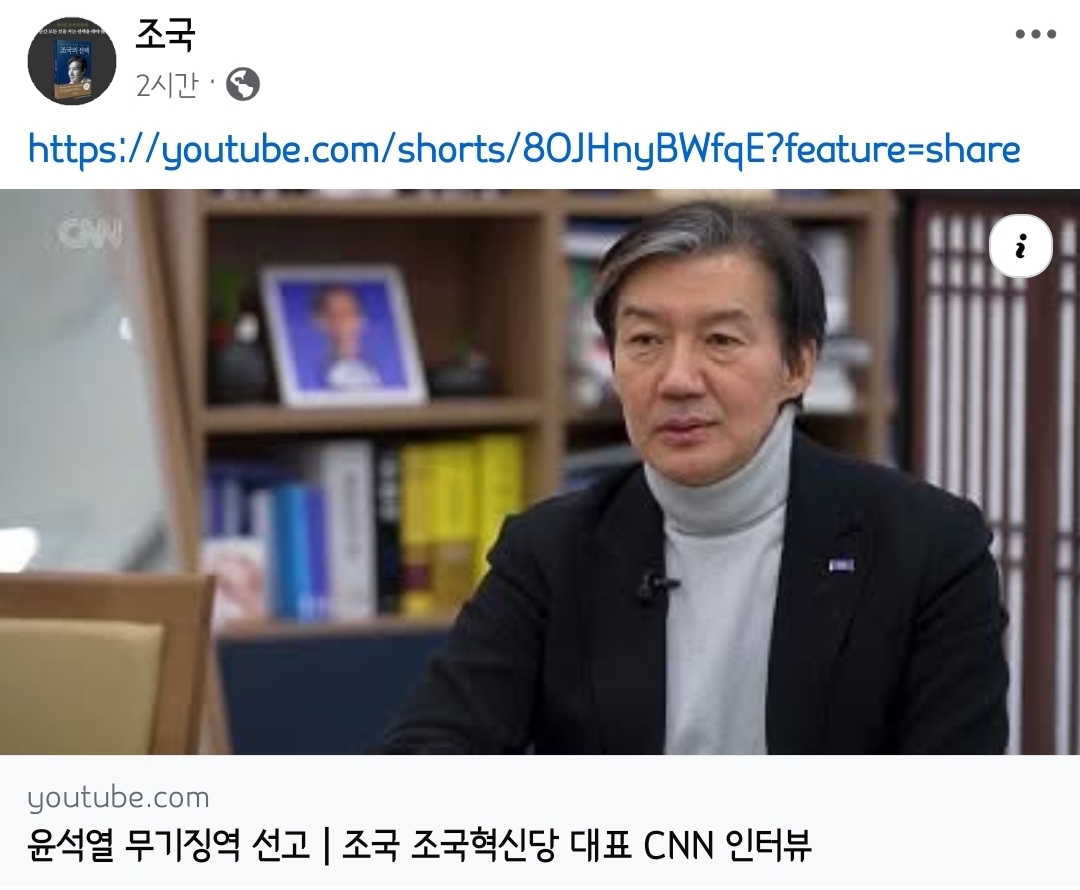The width and height of the screenshot is (1080, 890).
Task: Open the 조국 profile picture
Action: [x=72, y=61]
